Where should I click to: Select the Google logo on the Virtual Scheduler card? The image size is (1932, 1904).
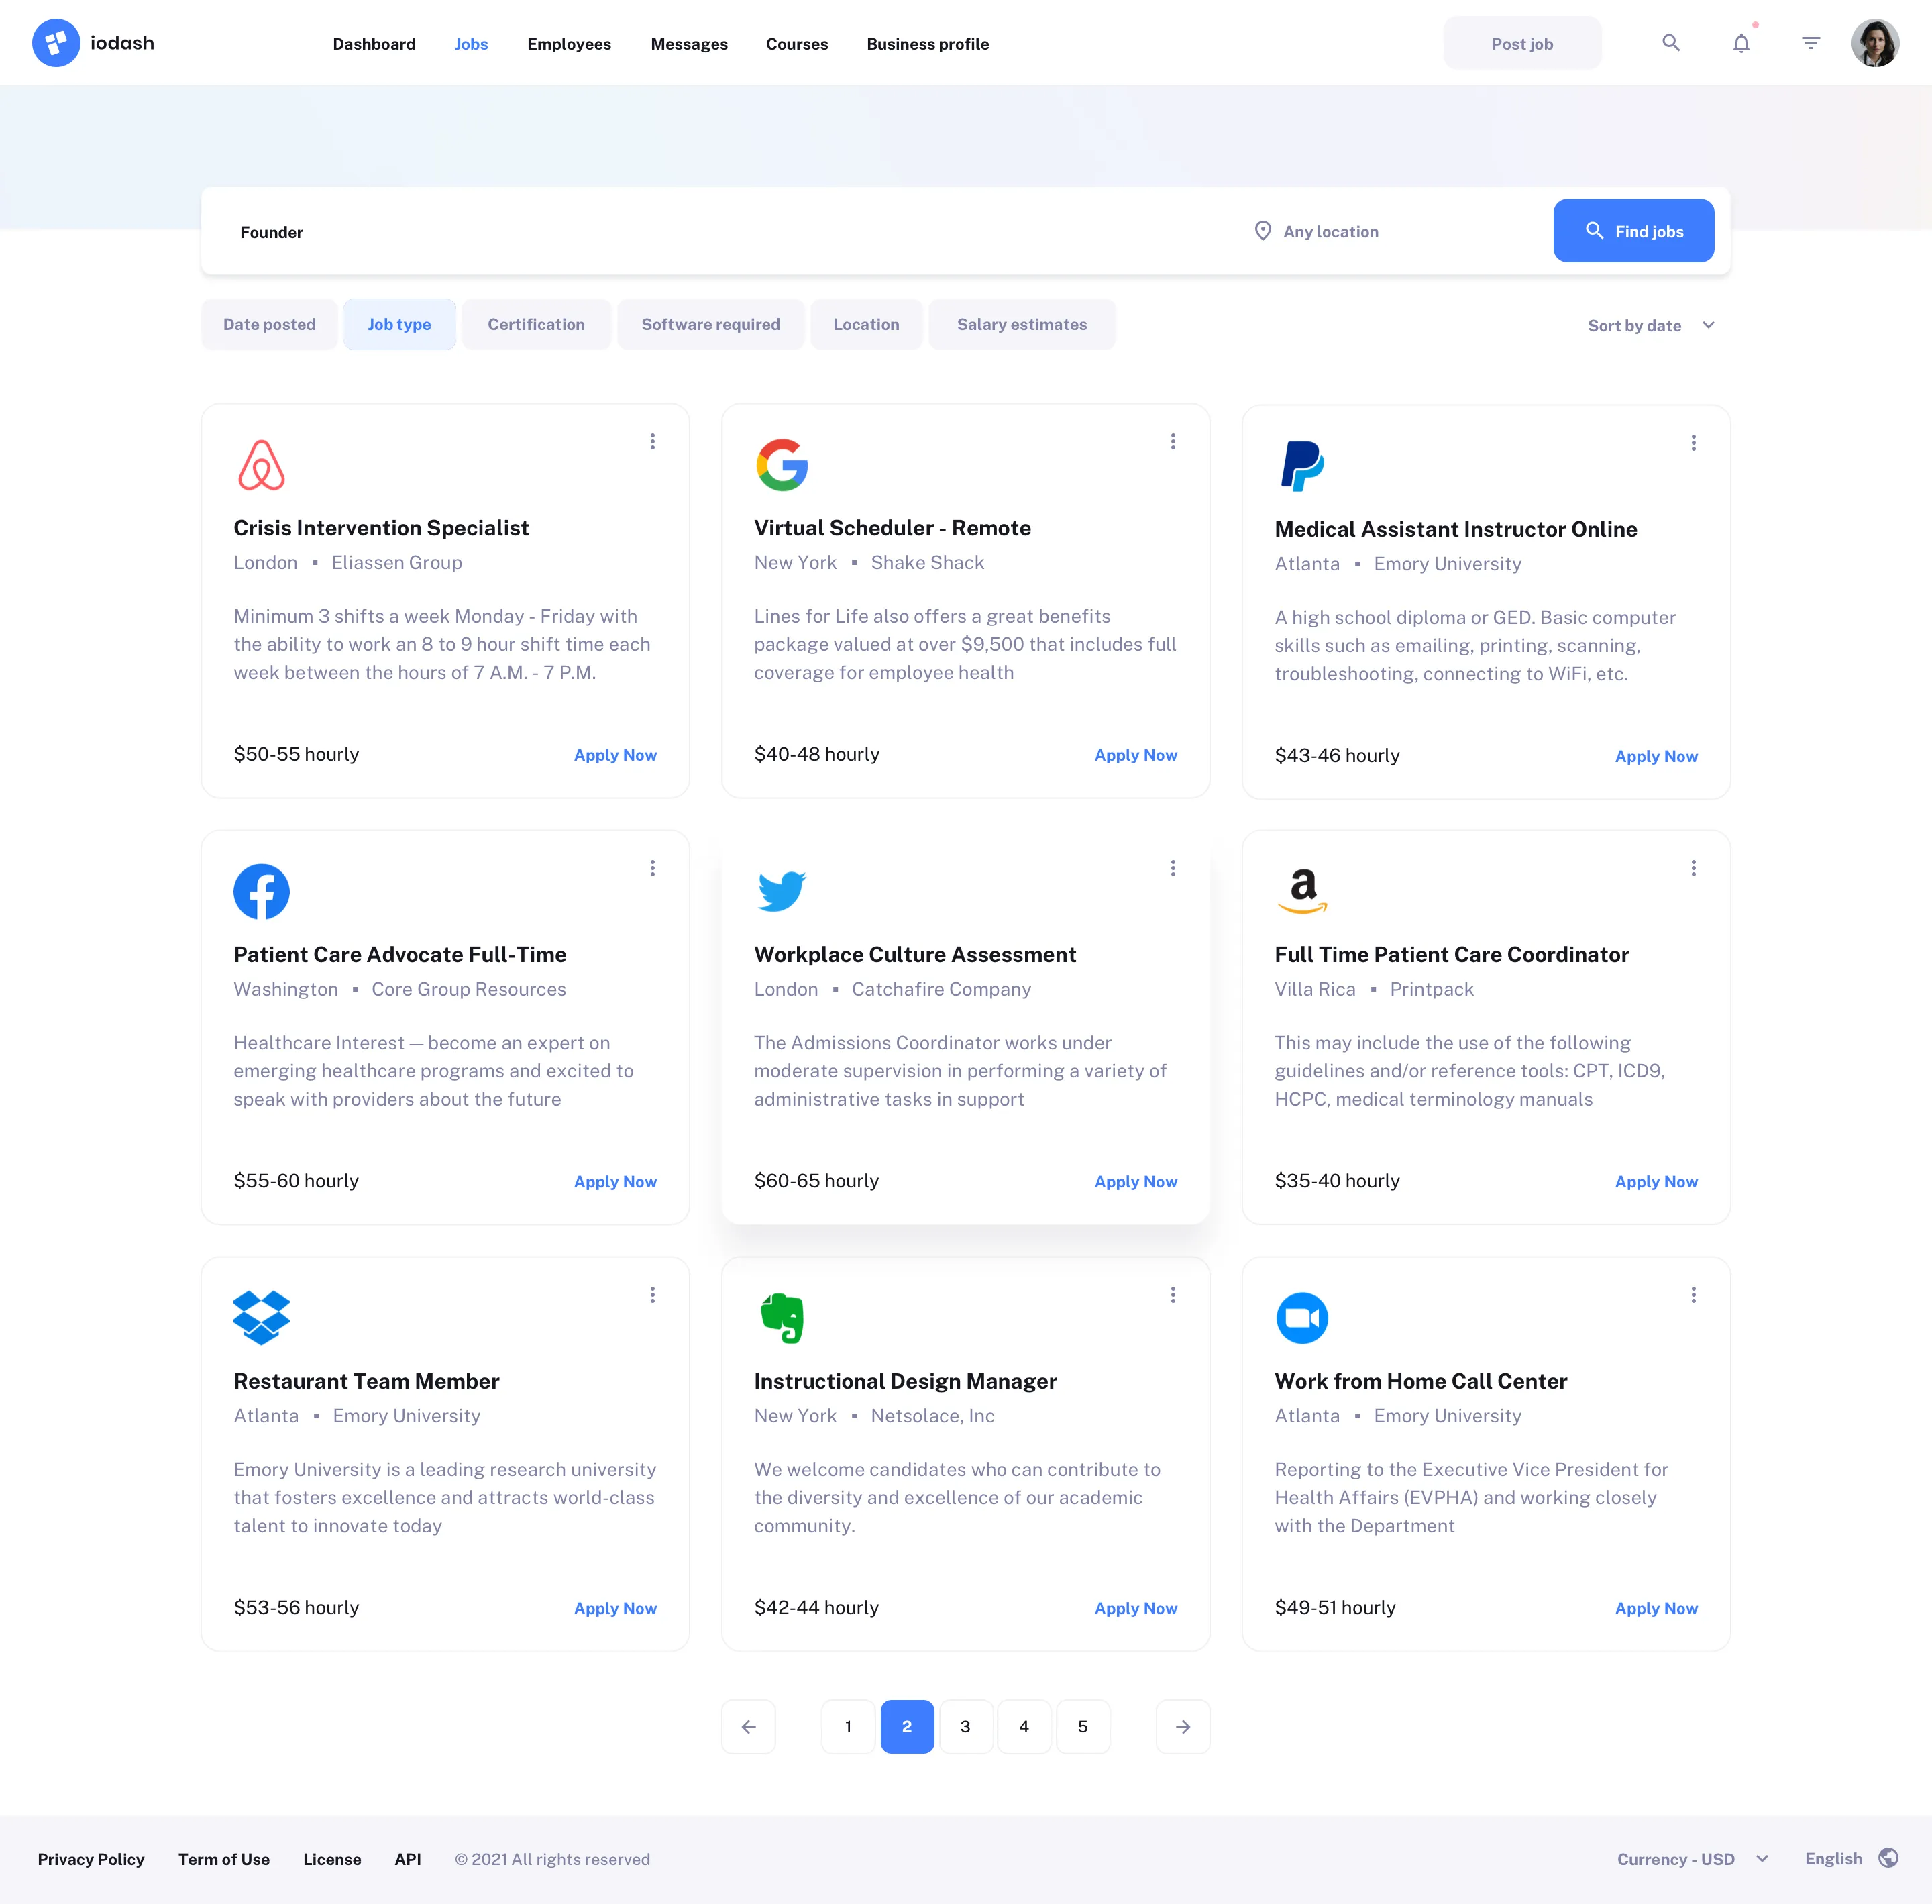(x=783, y=463)
